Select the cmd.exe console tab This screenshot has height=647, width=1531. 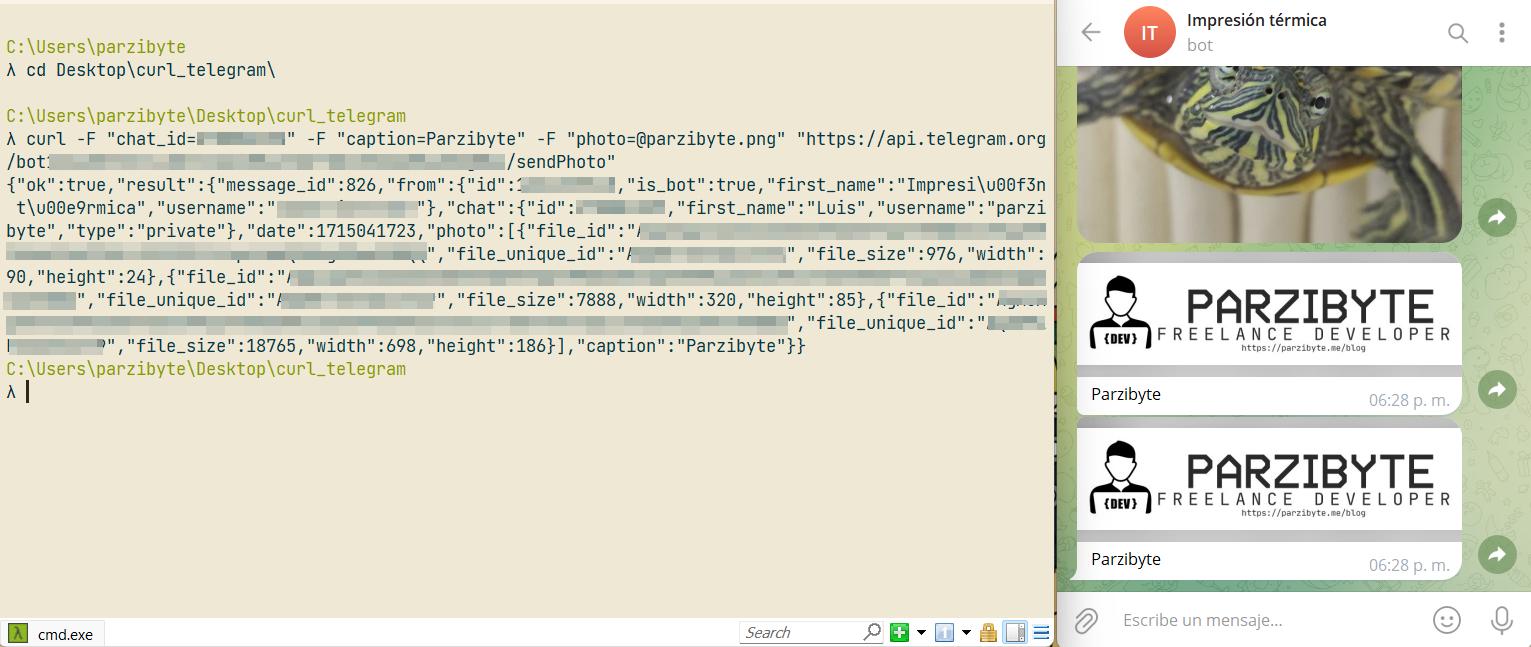[x=53, y=634]
